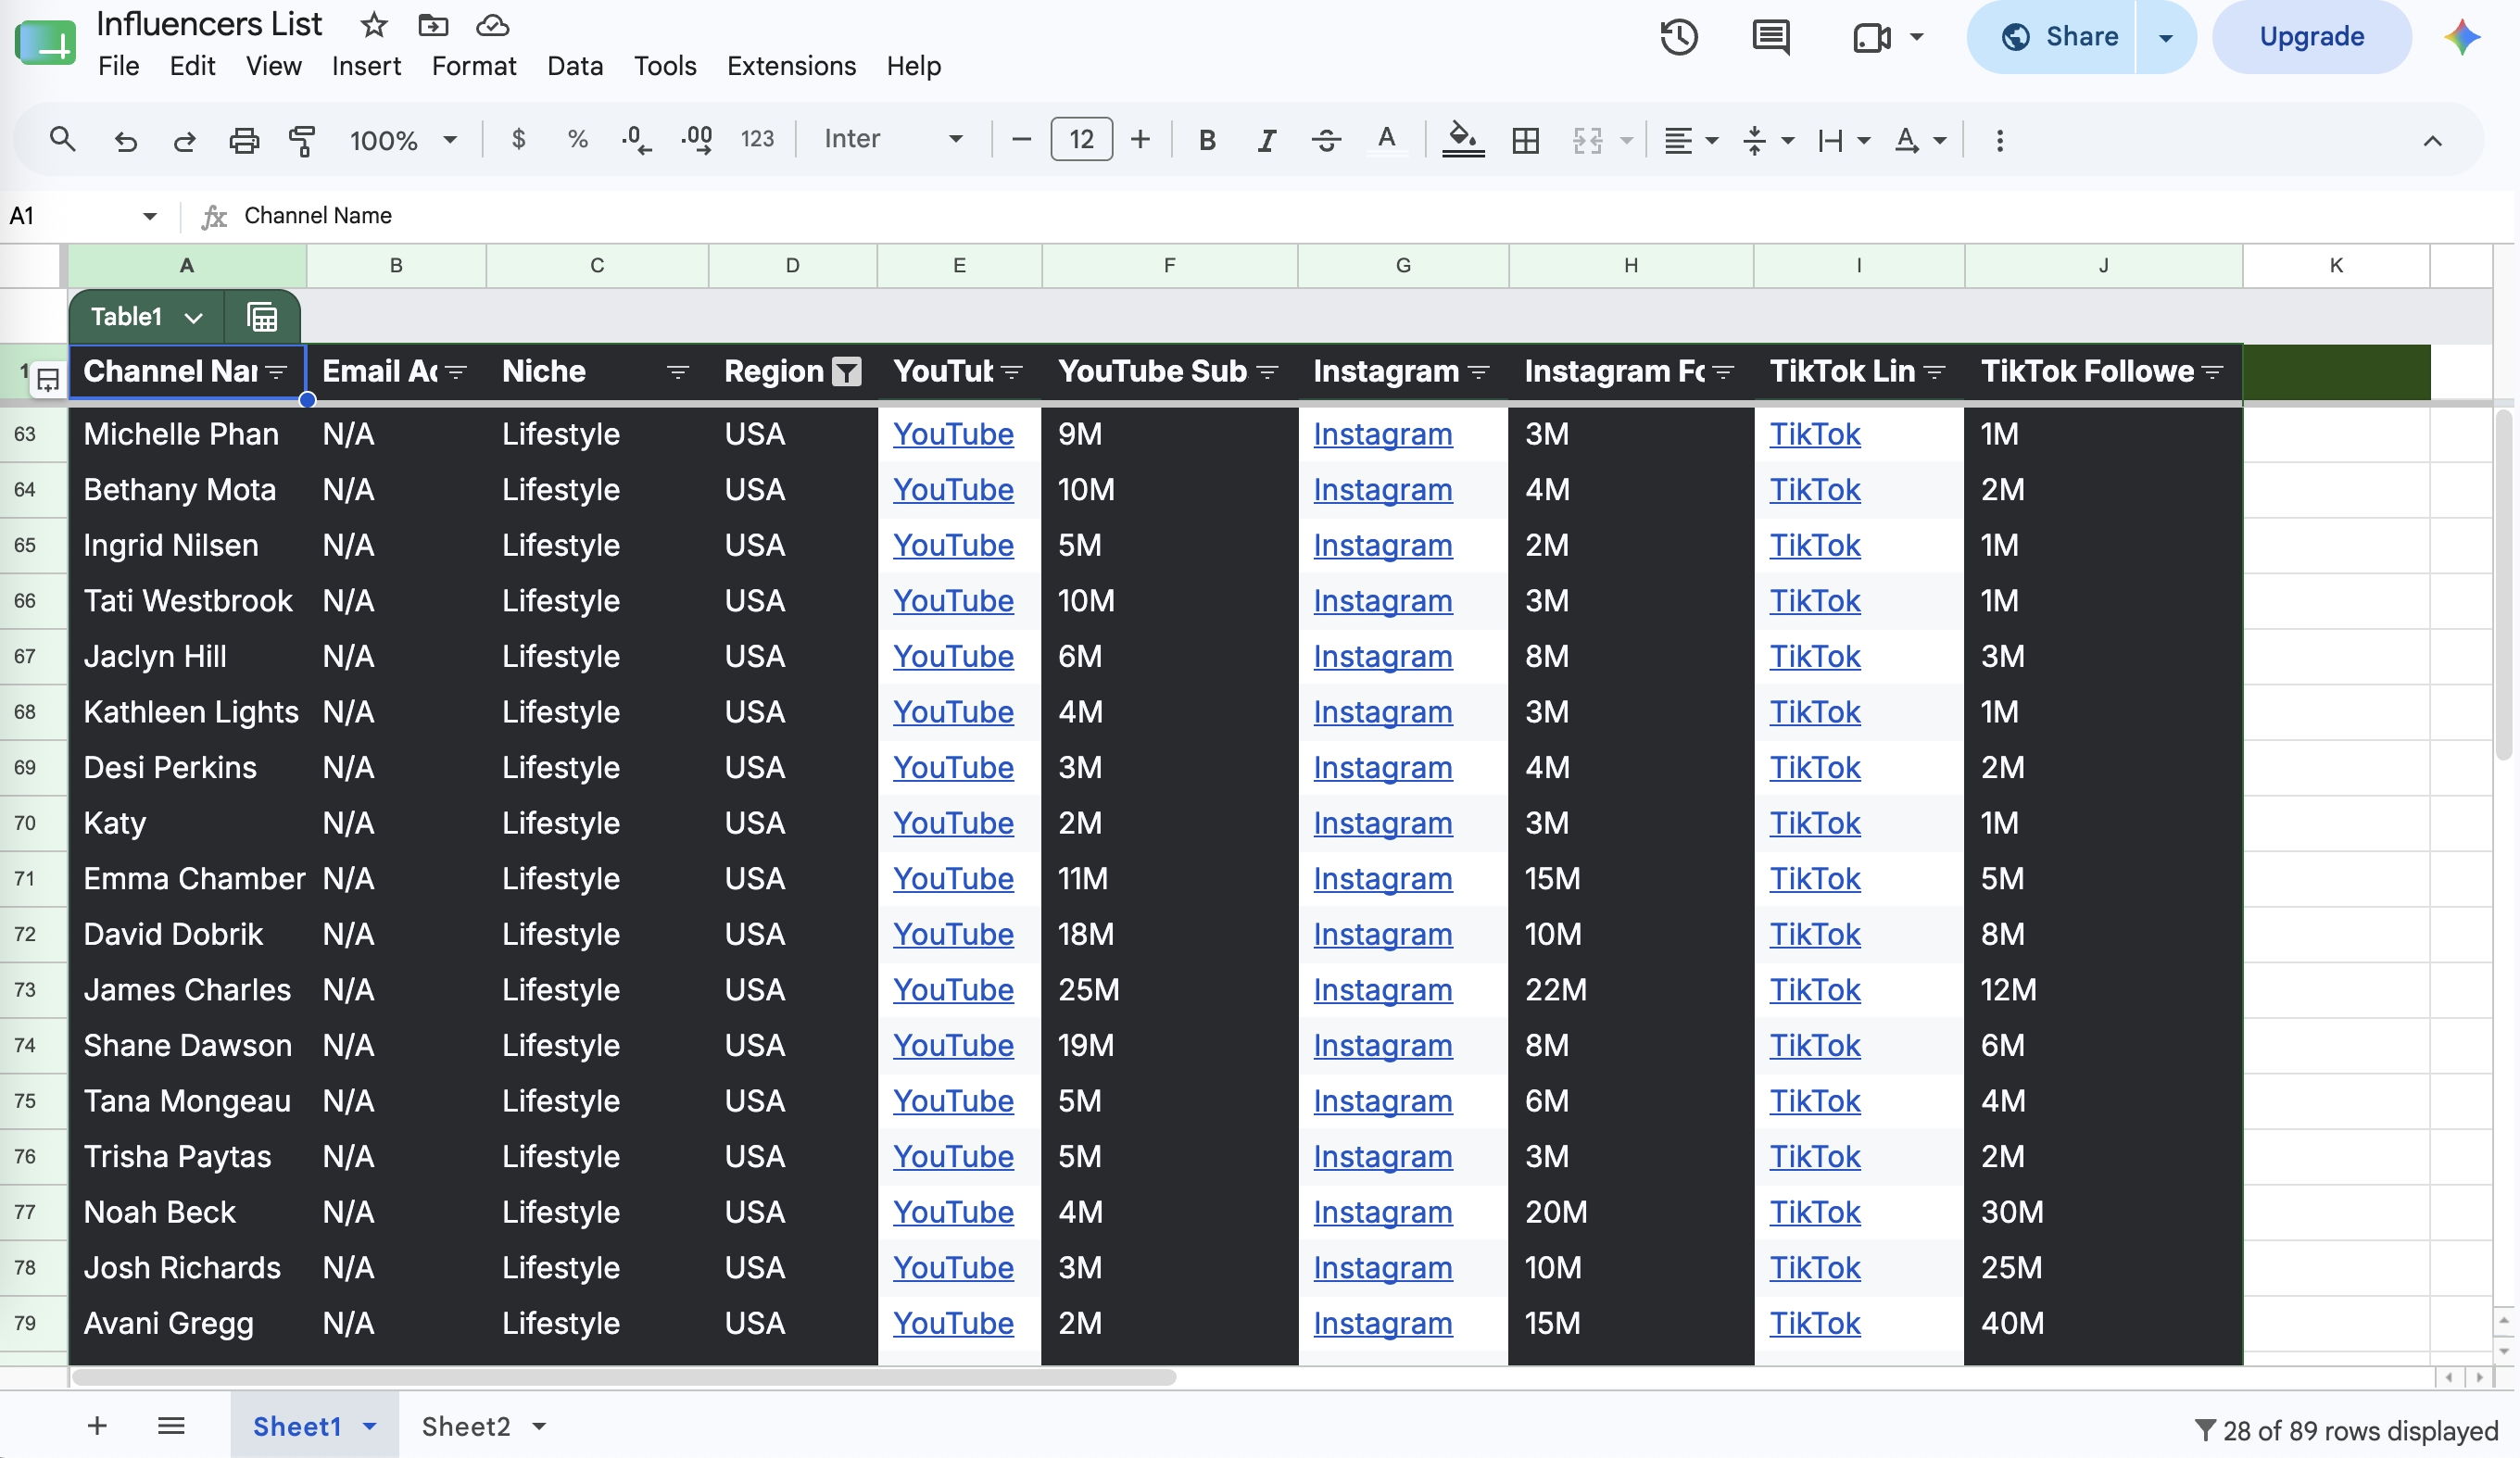The image size is (2520, 1458).
Task: Click the Gemini sparkle icon
Action: (2462, 37)
